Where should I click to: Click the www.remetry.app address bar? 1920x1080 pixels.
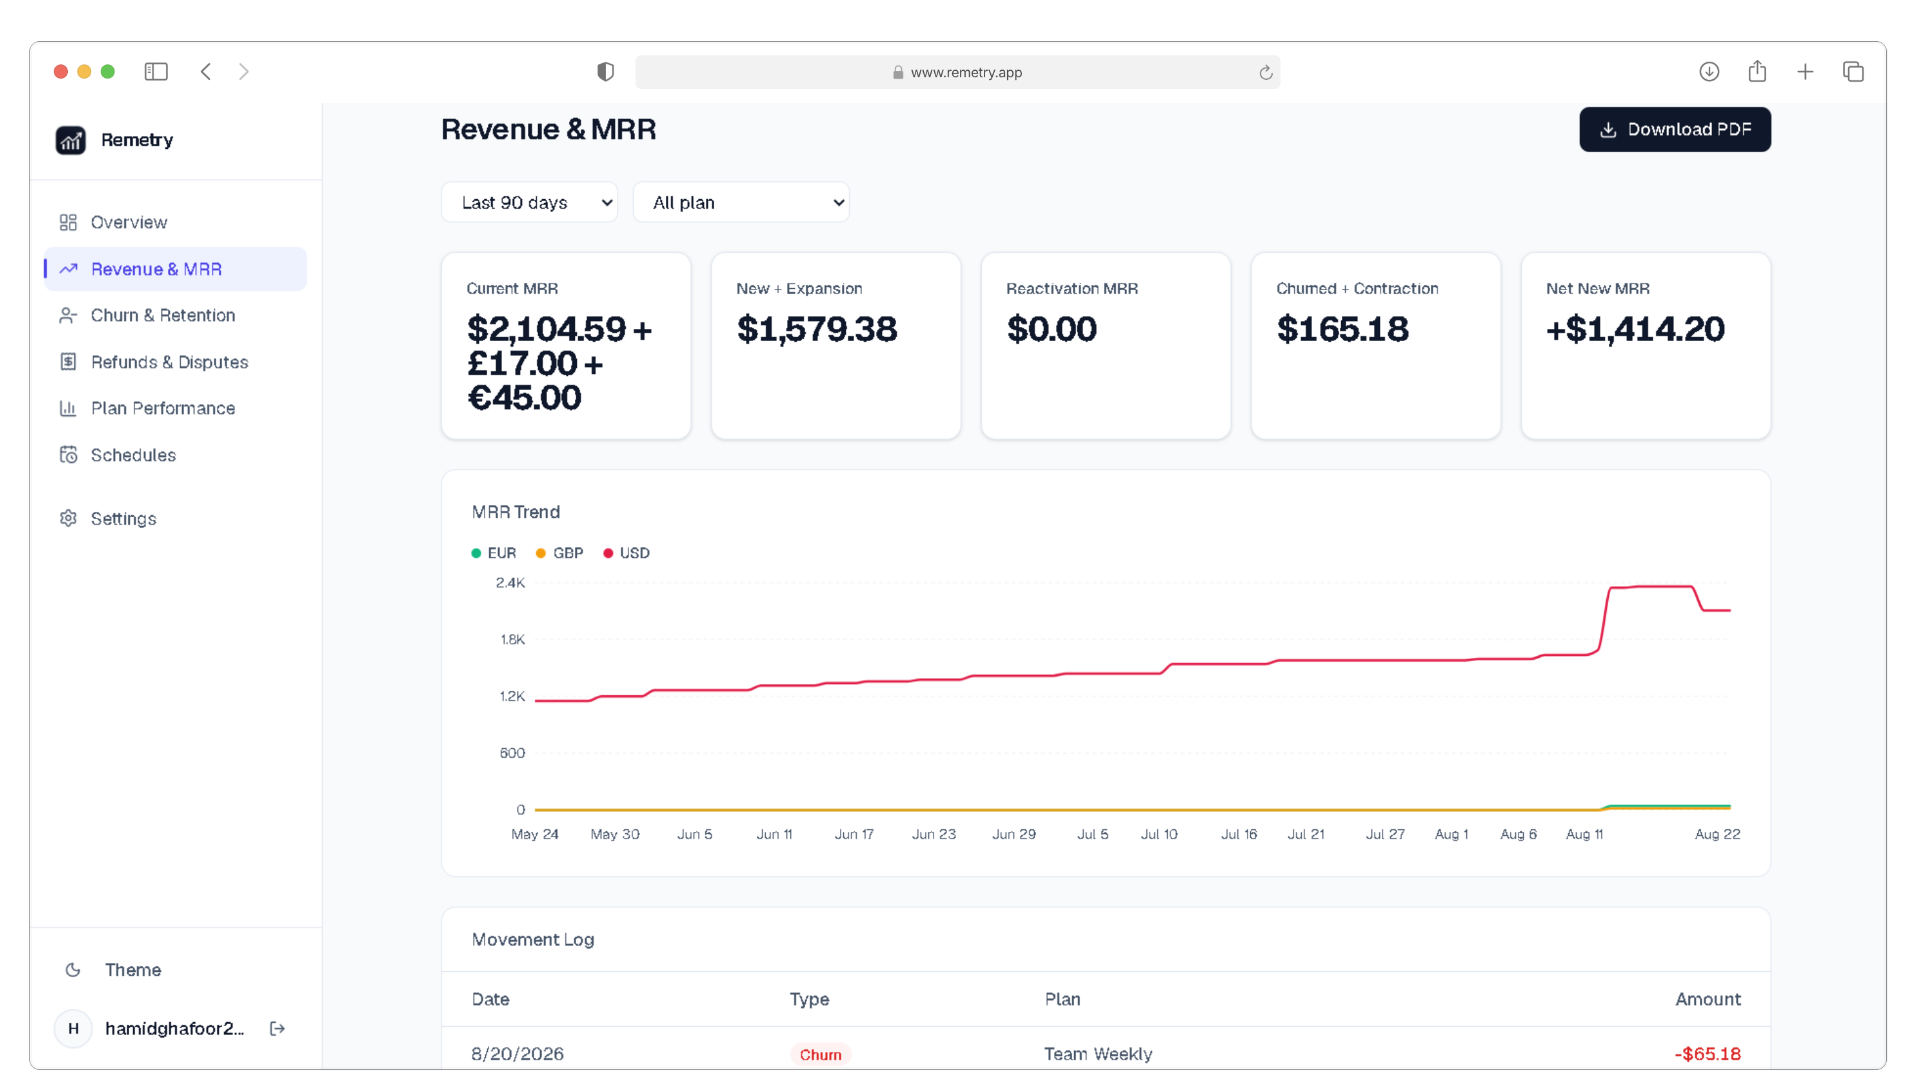click(957, 72)
